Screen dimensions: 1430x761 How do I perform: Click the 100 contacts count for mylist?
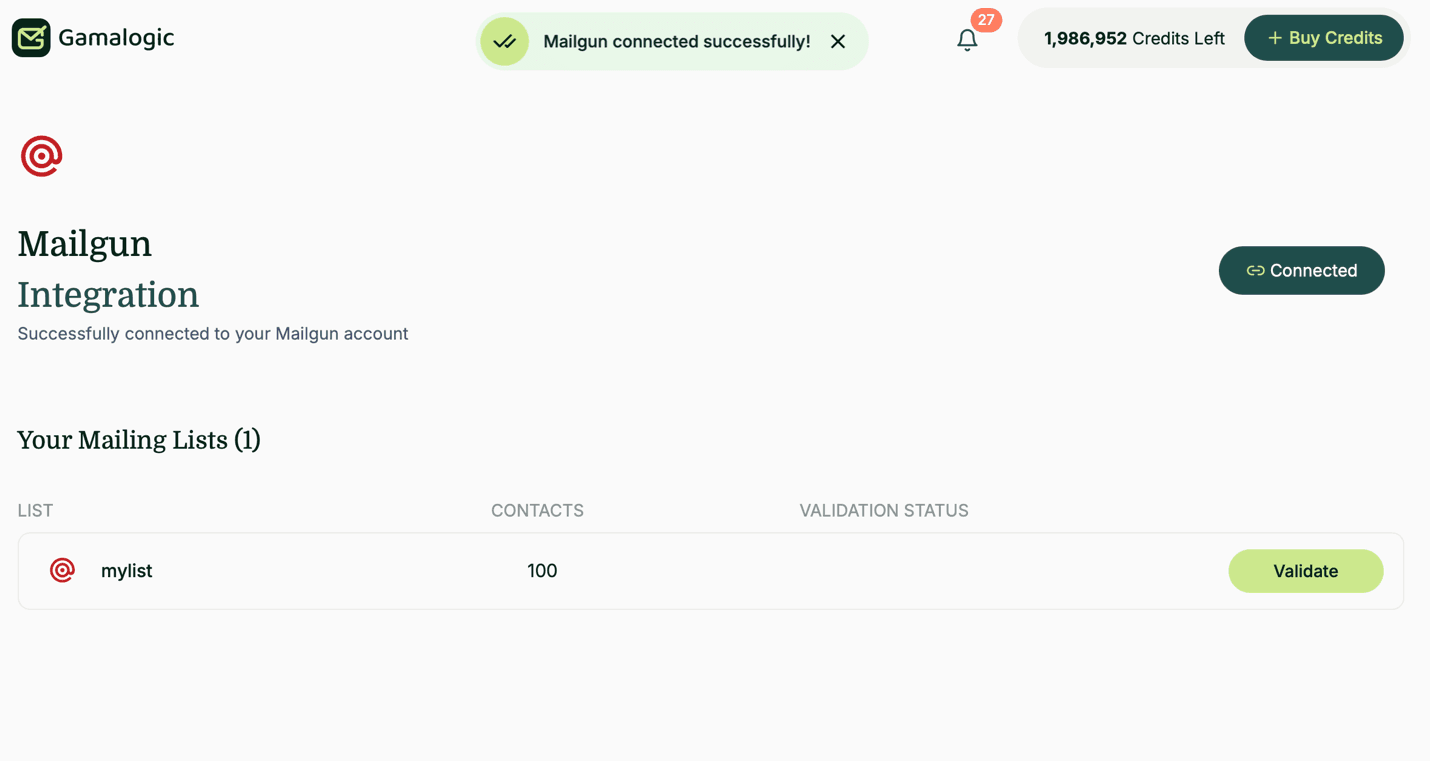[542, 571]
